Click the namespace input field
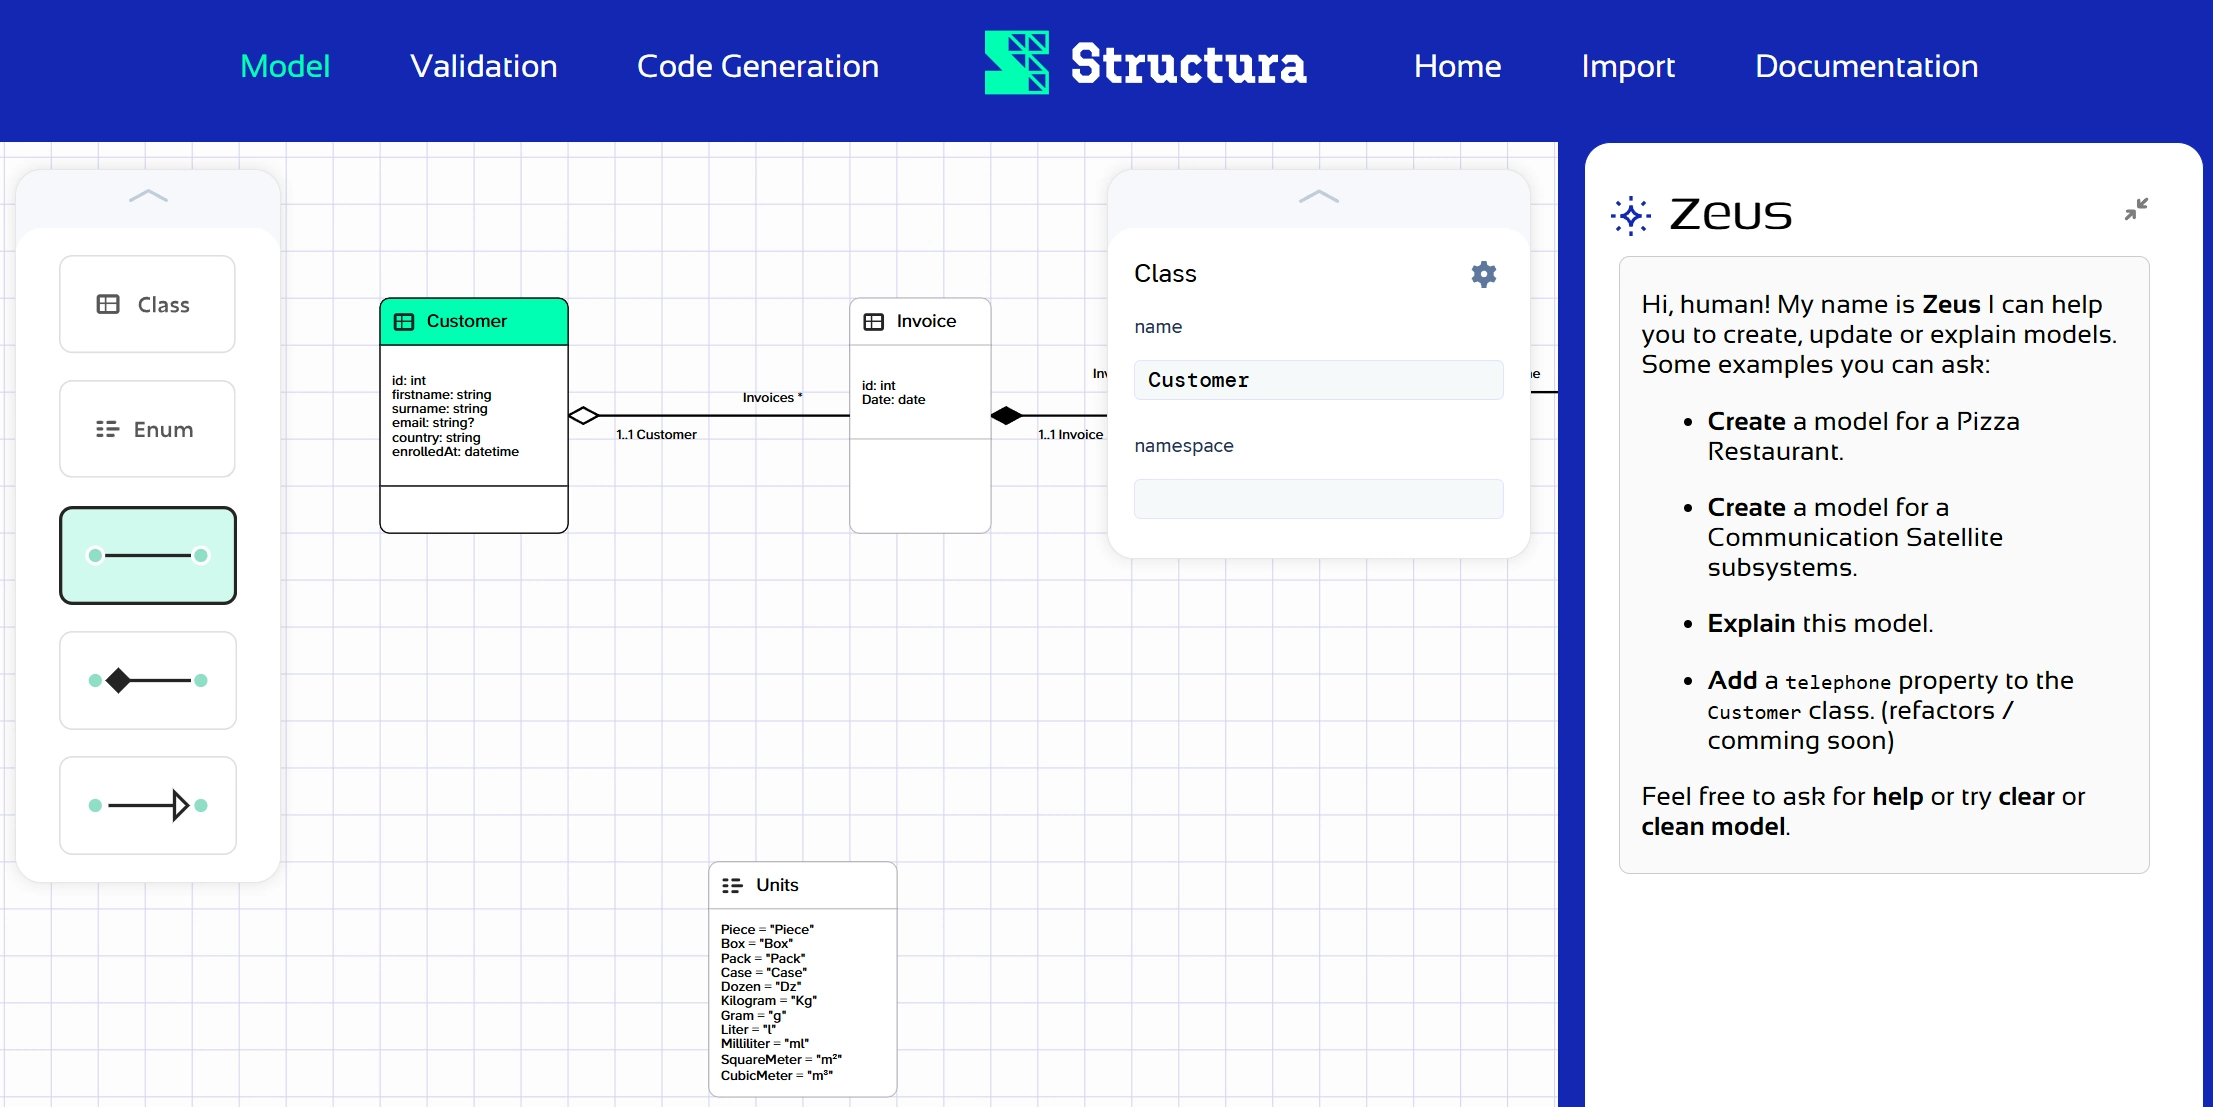 tap(1318, 499)
